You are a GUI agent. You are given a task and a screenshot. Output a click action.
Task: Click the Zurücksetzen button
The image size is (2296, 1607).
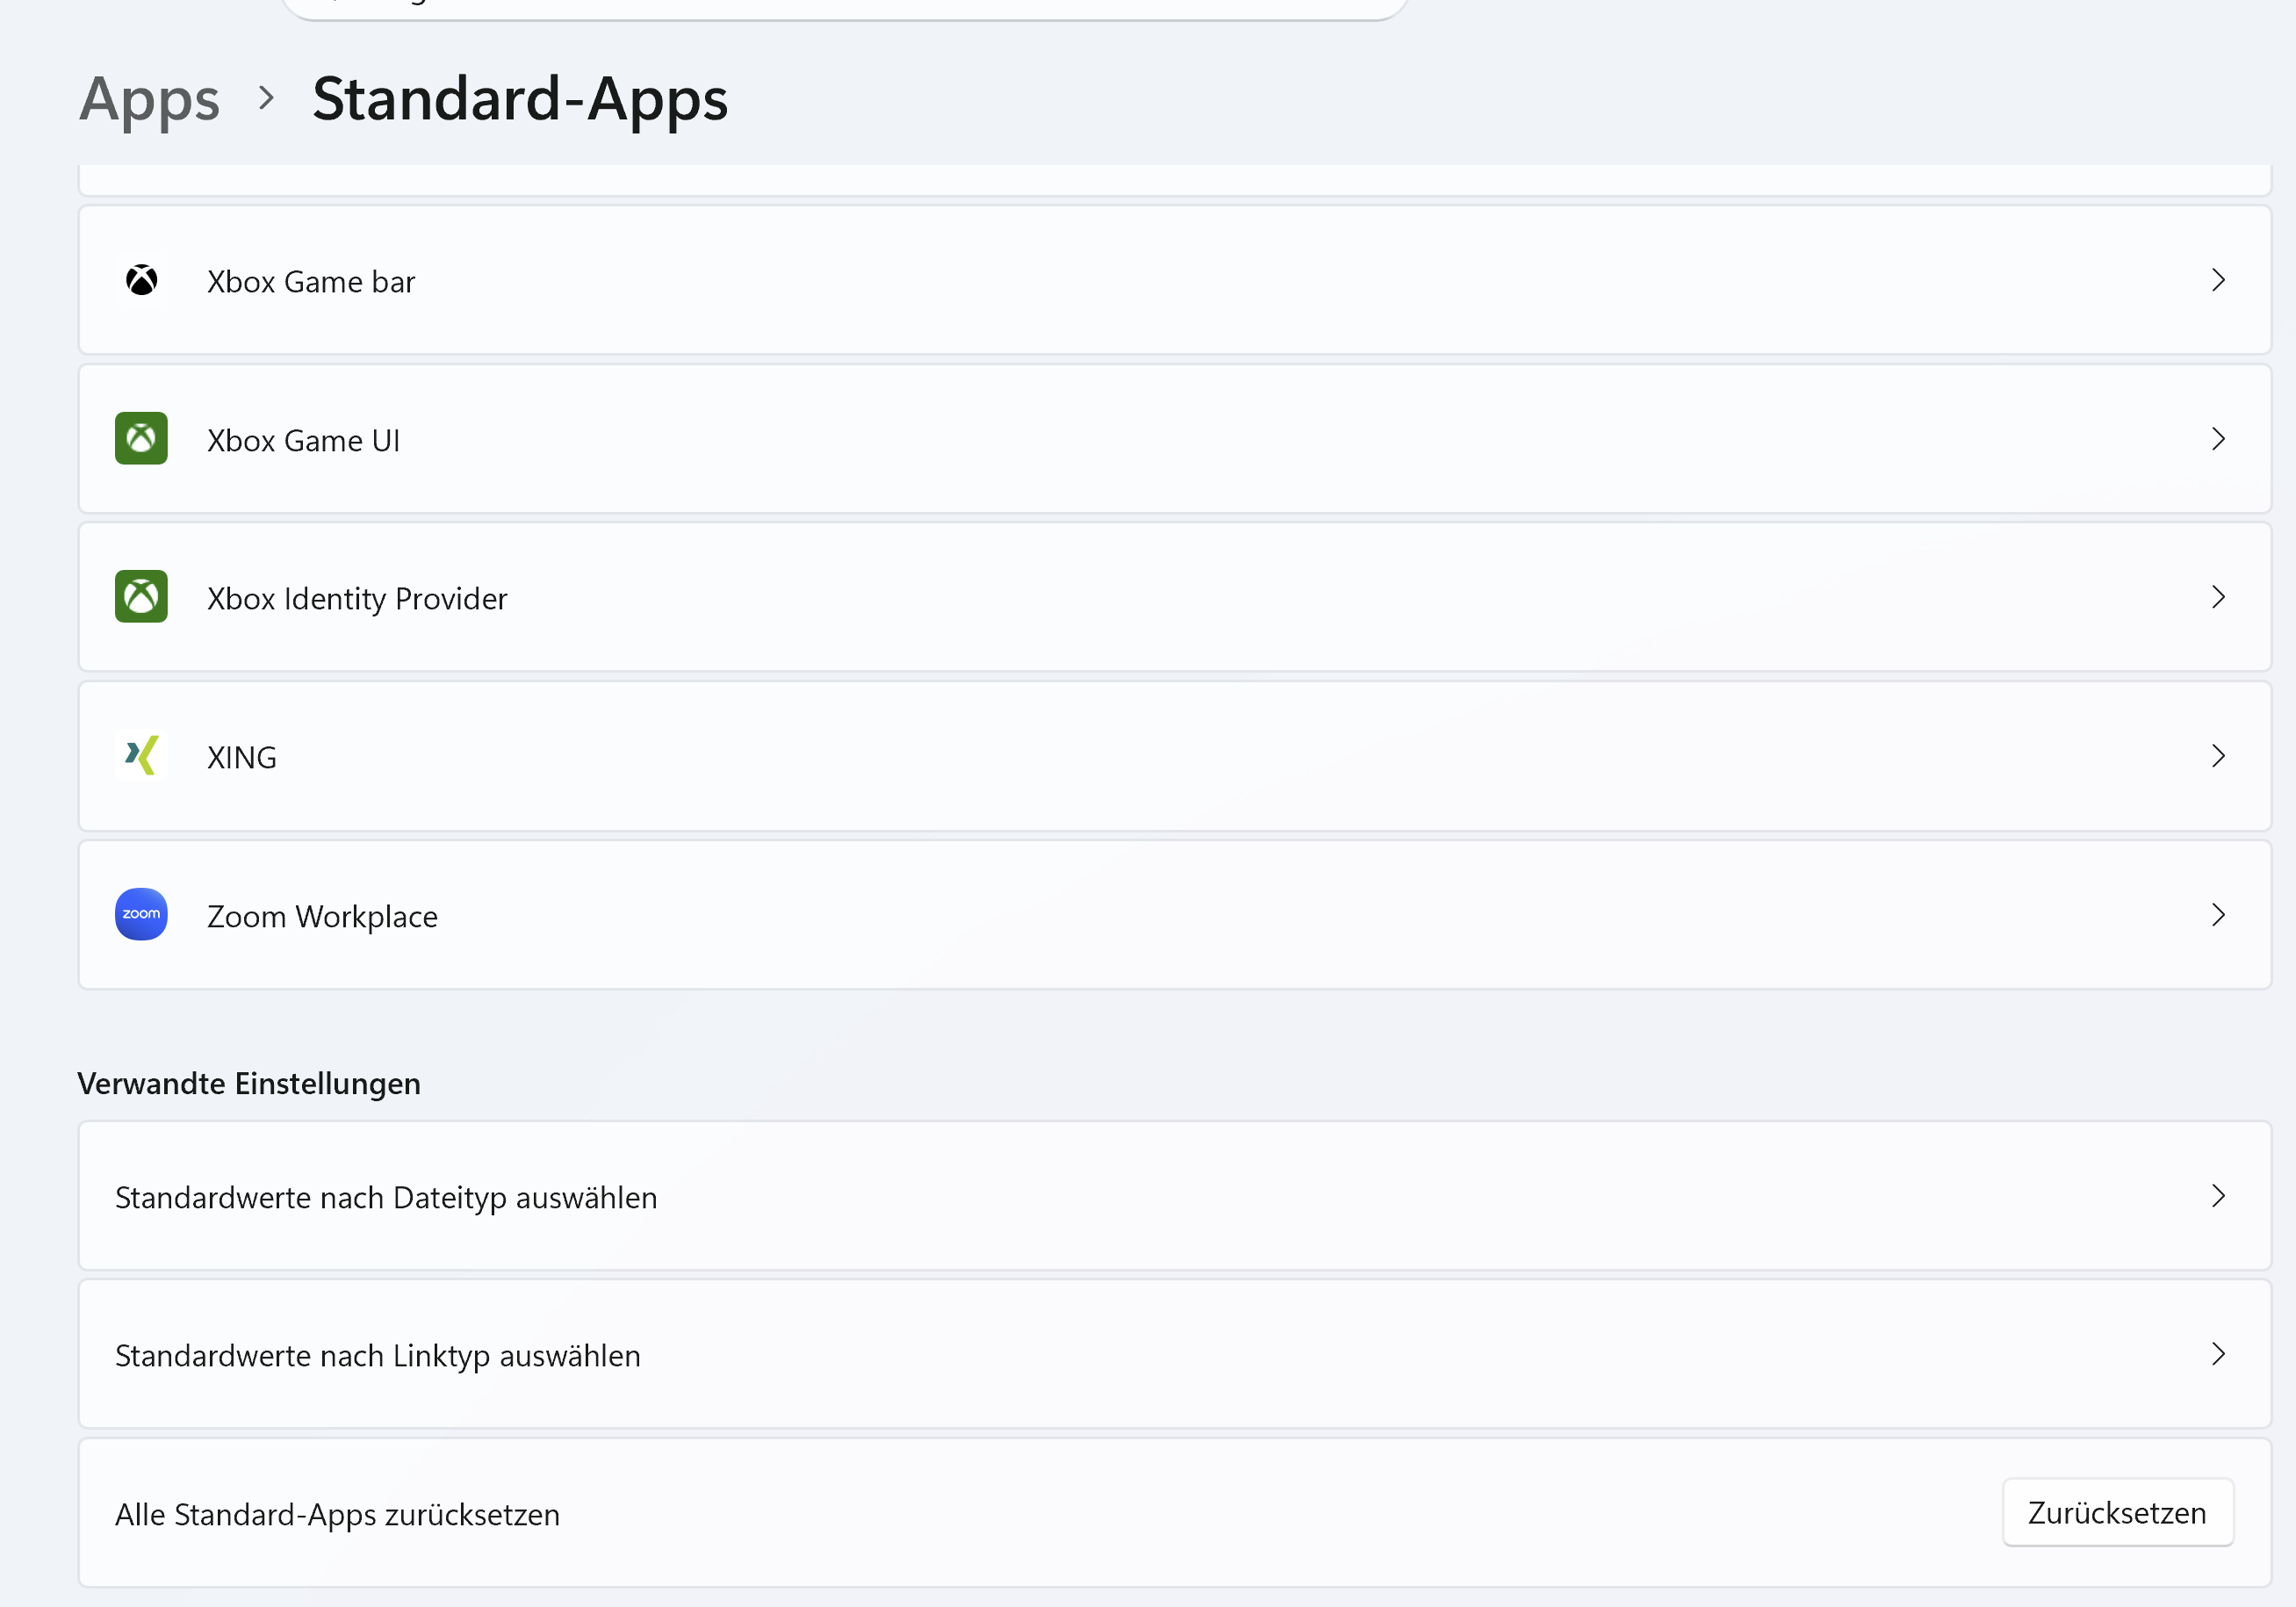2117,1513
